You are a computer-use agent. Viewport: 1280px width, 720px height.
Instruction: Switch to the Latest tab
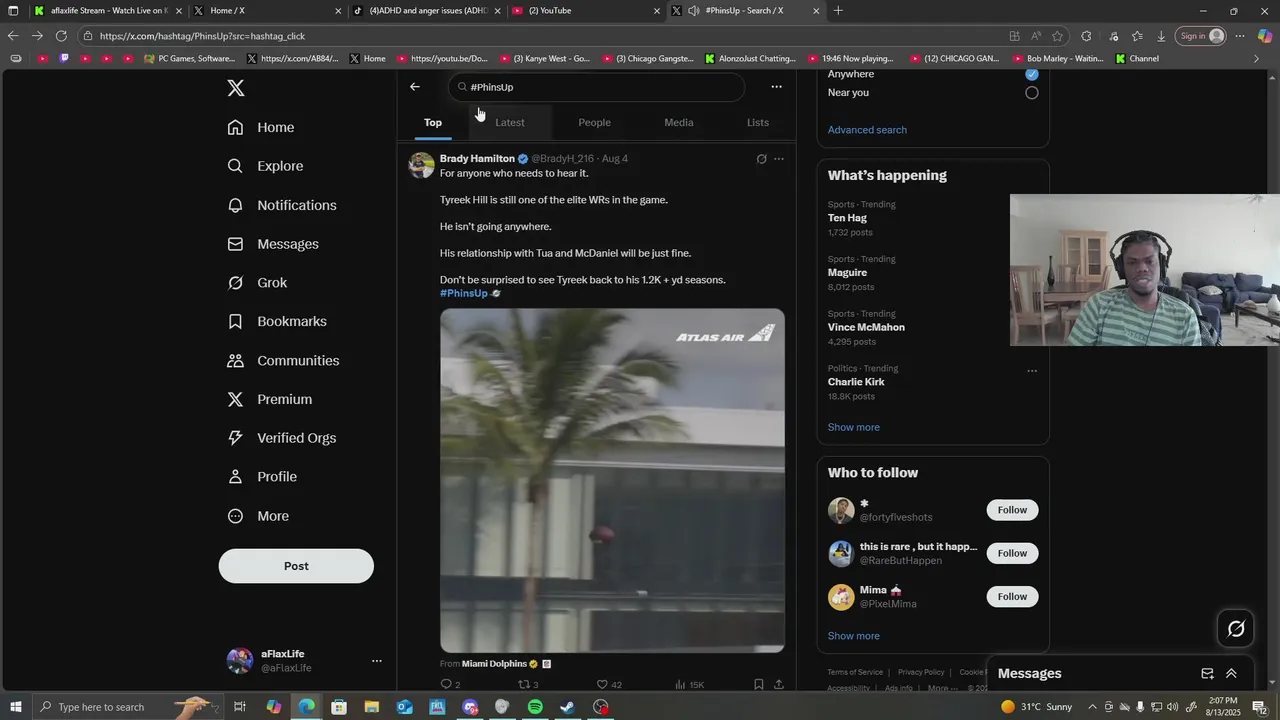510,122
